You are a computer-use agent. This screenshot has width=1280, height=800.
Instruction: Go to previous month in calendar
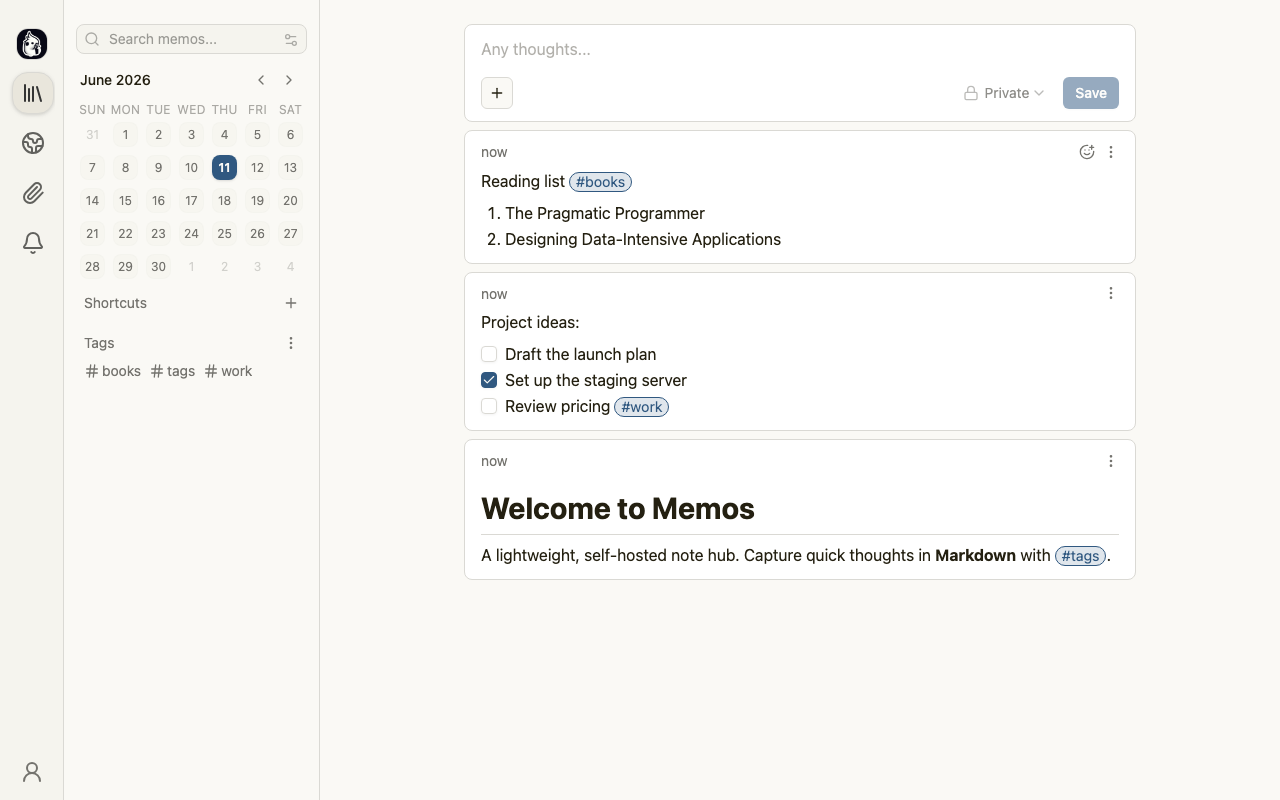click(x=261, y=80)
